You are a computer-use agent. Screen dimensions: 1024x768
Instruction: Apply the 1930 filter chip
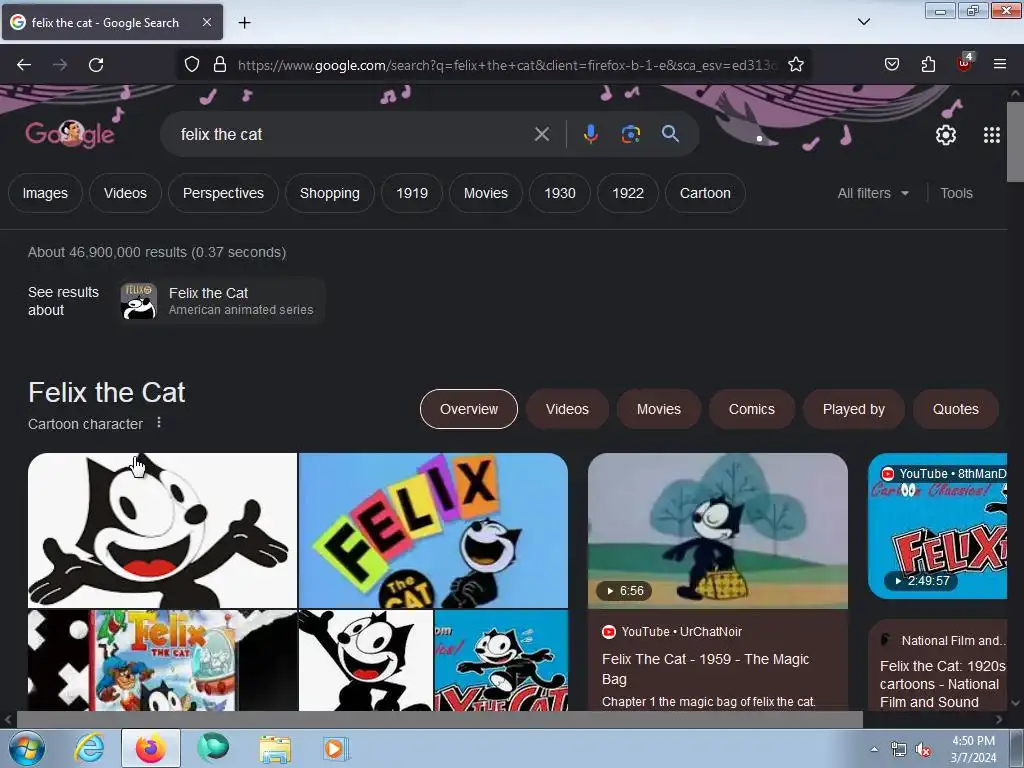point(560,193)
